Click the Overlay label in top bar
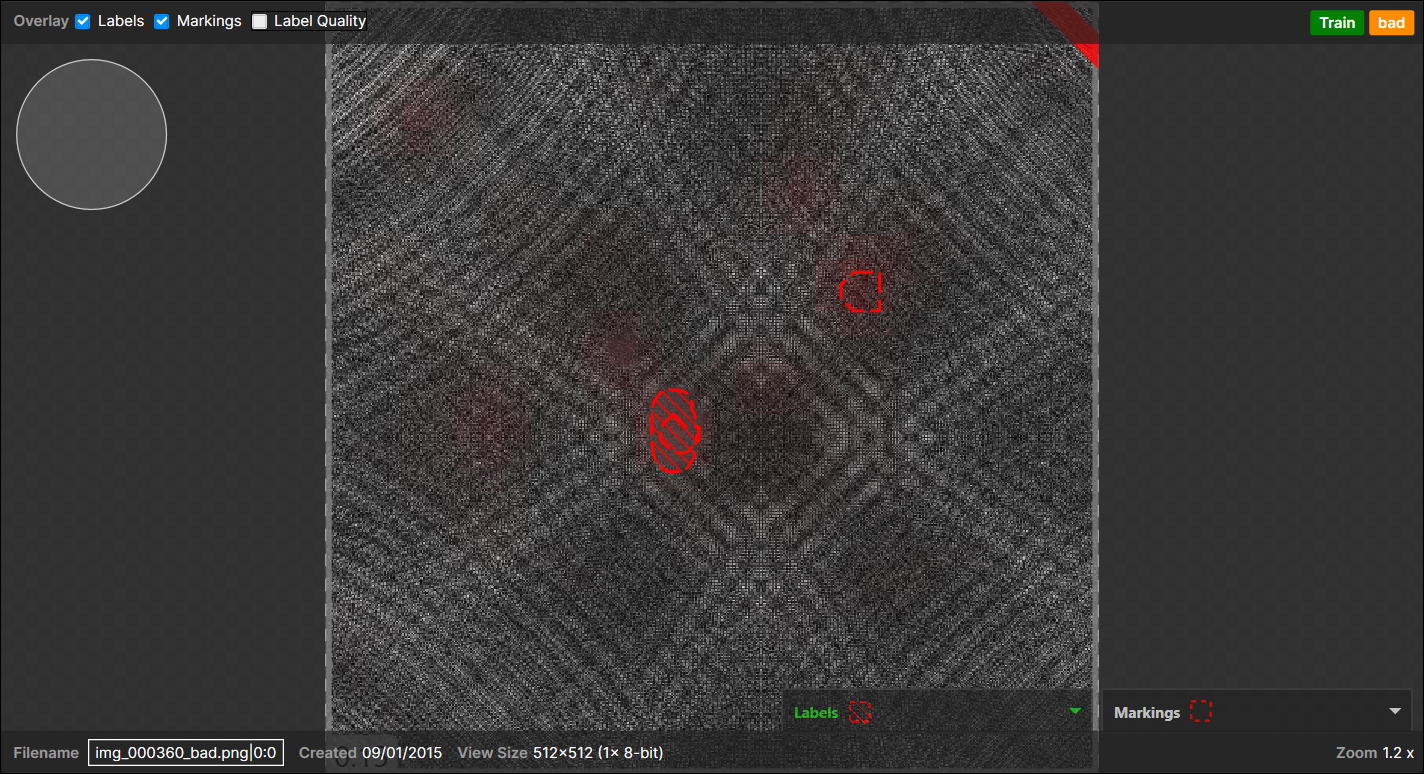The width and height of the screenshot is (1424, 774). coord(41,21)
